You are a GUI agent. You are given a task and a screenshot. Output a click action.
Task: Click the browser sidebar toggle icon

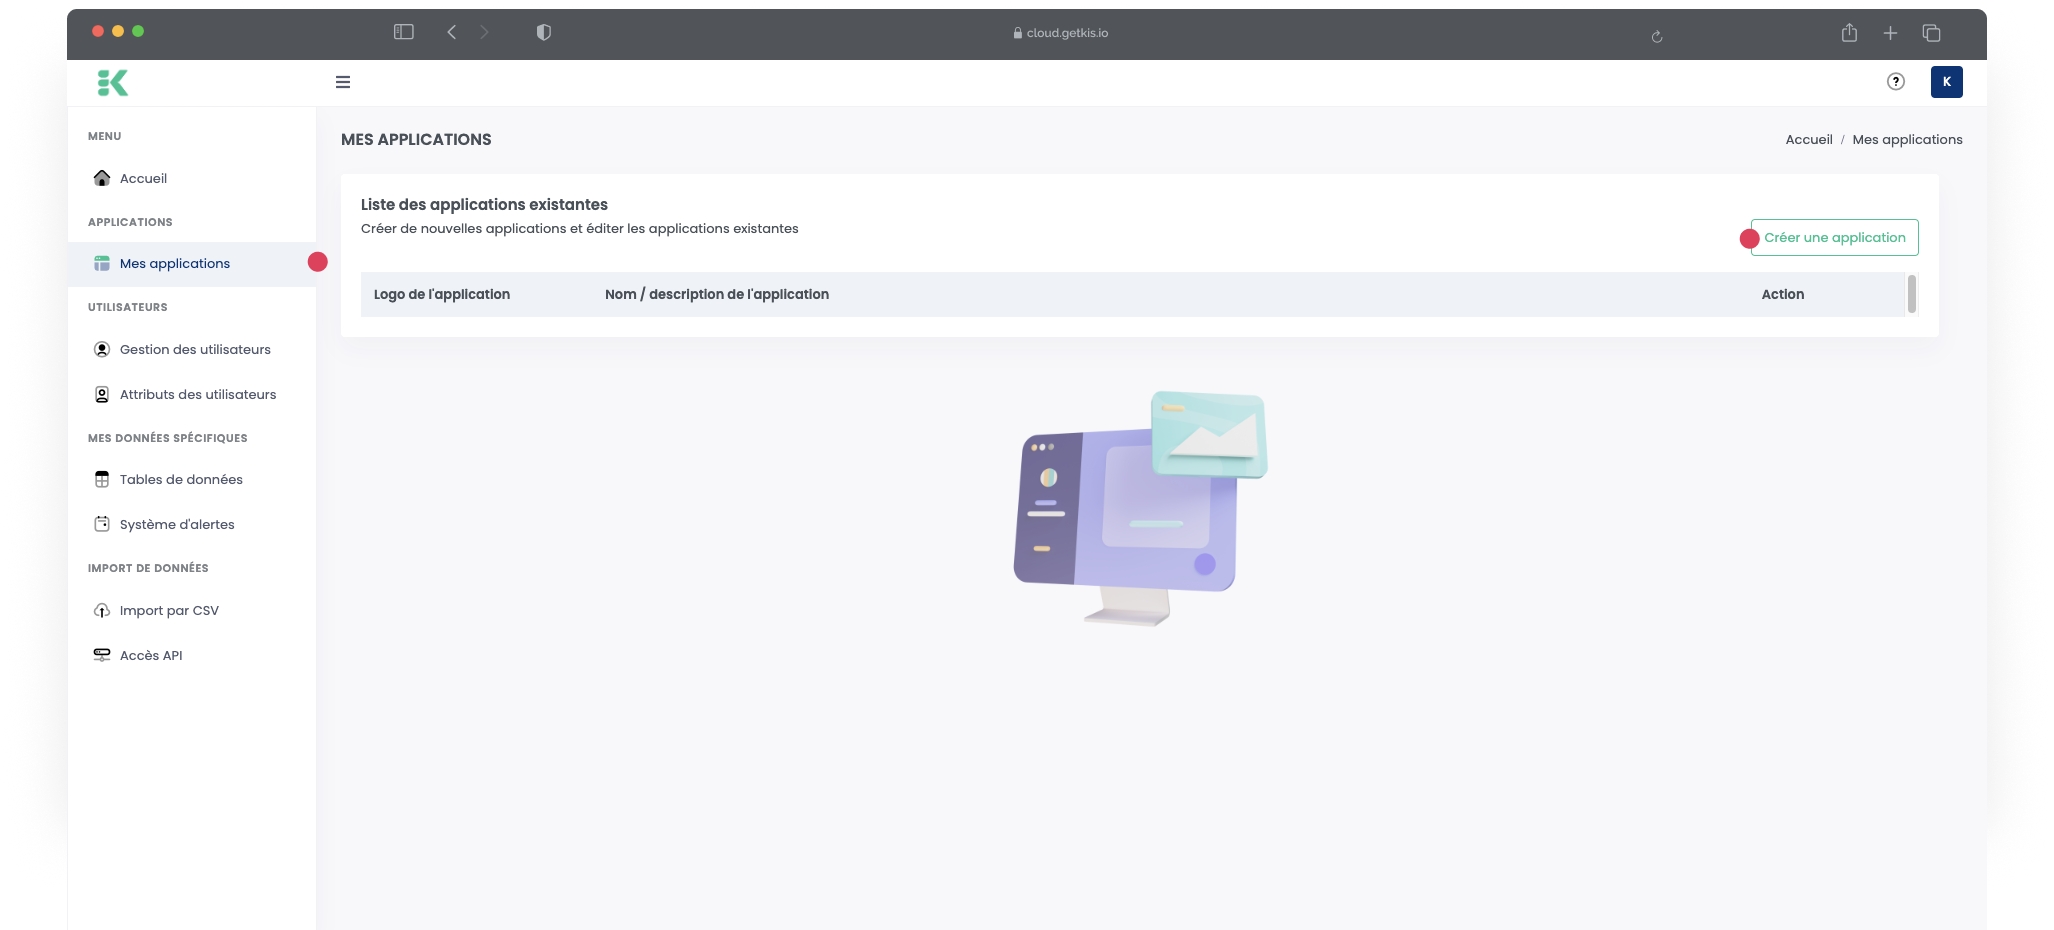[x=404, y=32]
